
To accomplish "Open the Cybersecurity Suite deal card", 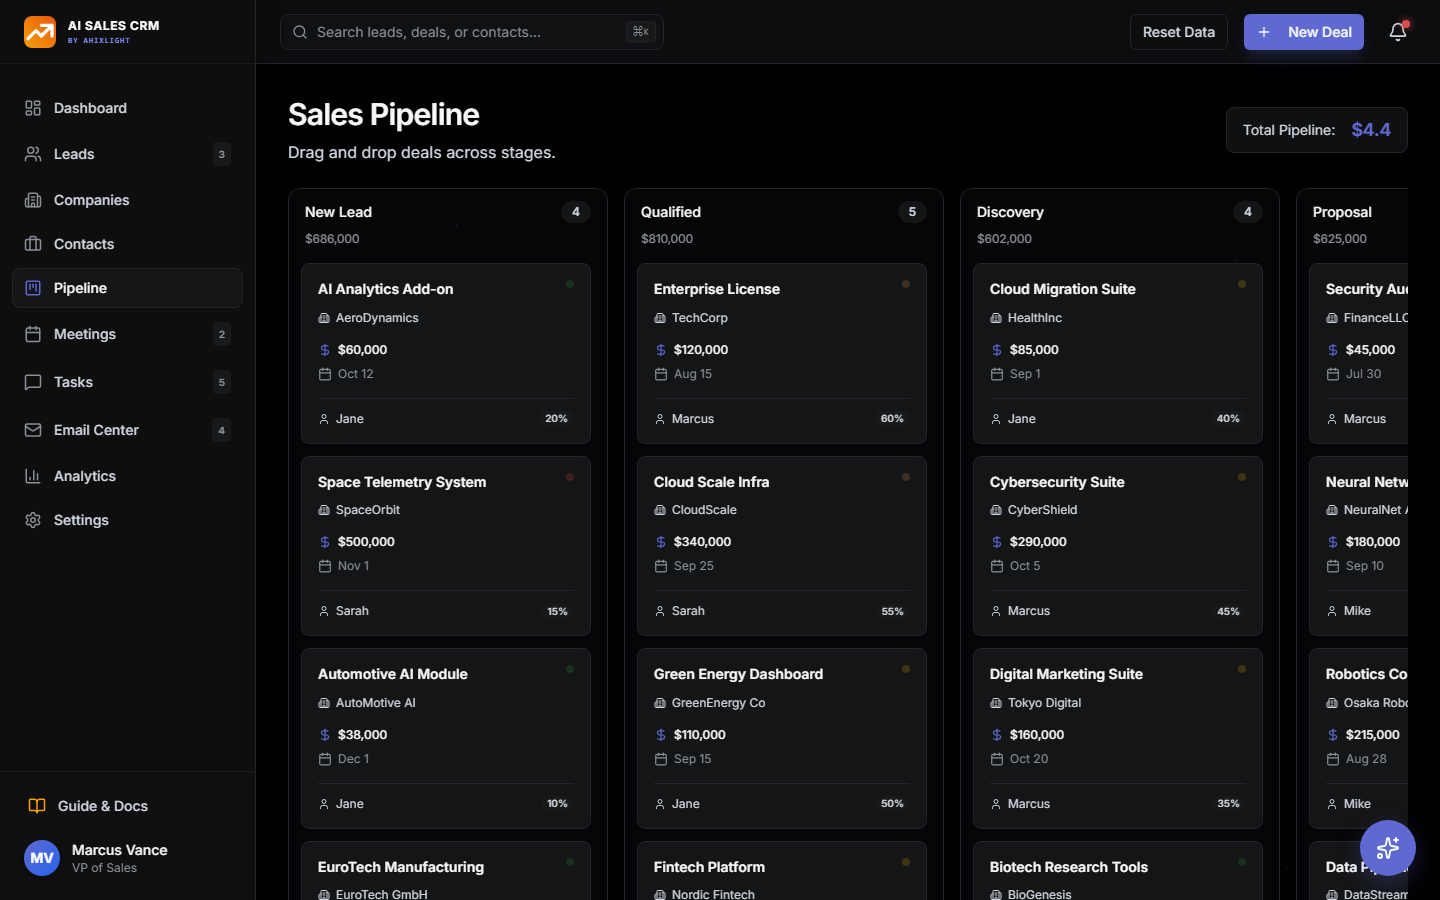I will click(x=1118, y=546).
